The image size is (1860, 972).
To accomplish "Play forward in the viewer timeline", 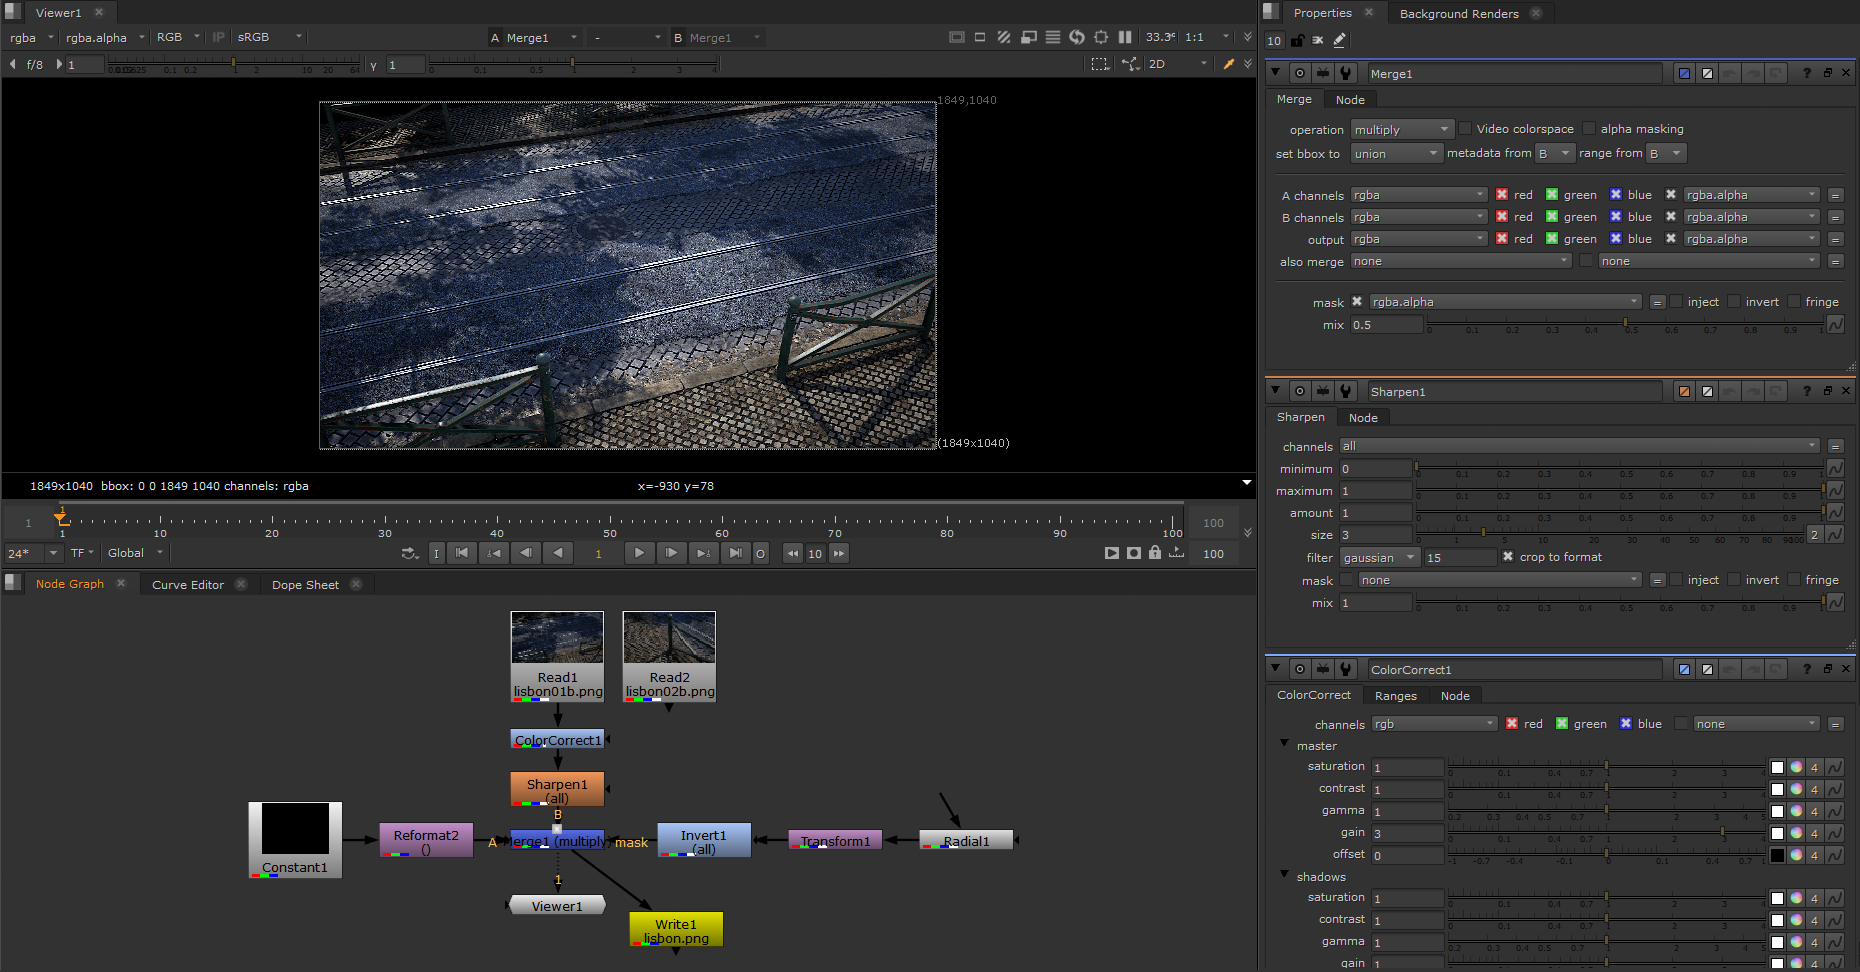I will pyautogui.click(x=639, y=553).
